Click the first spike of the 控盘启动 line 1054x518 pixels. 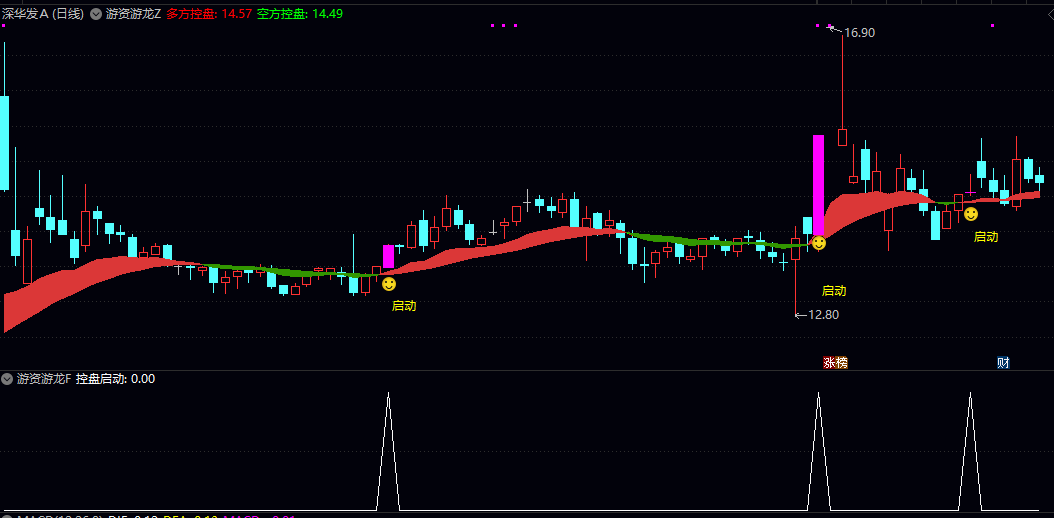(389, 450)
